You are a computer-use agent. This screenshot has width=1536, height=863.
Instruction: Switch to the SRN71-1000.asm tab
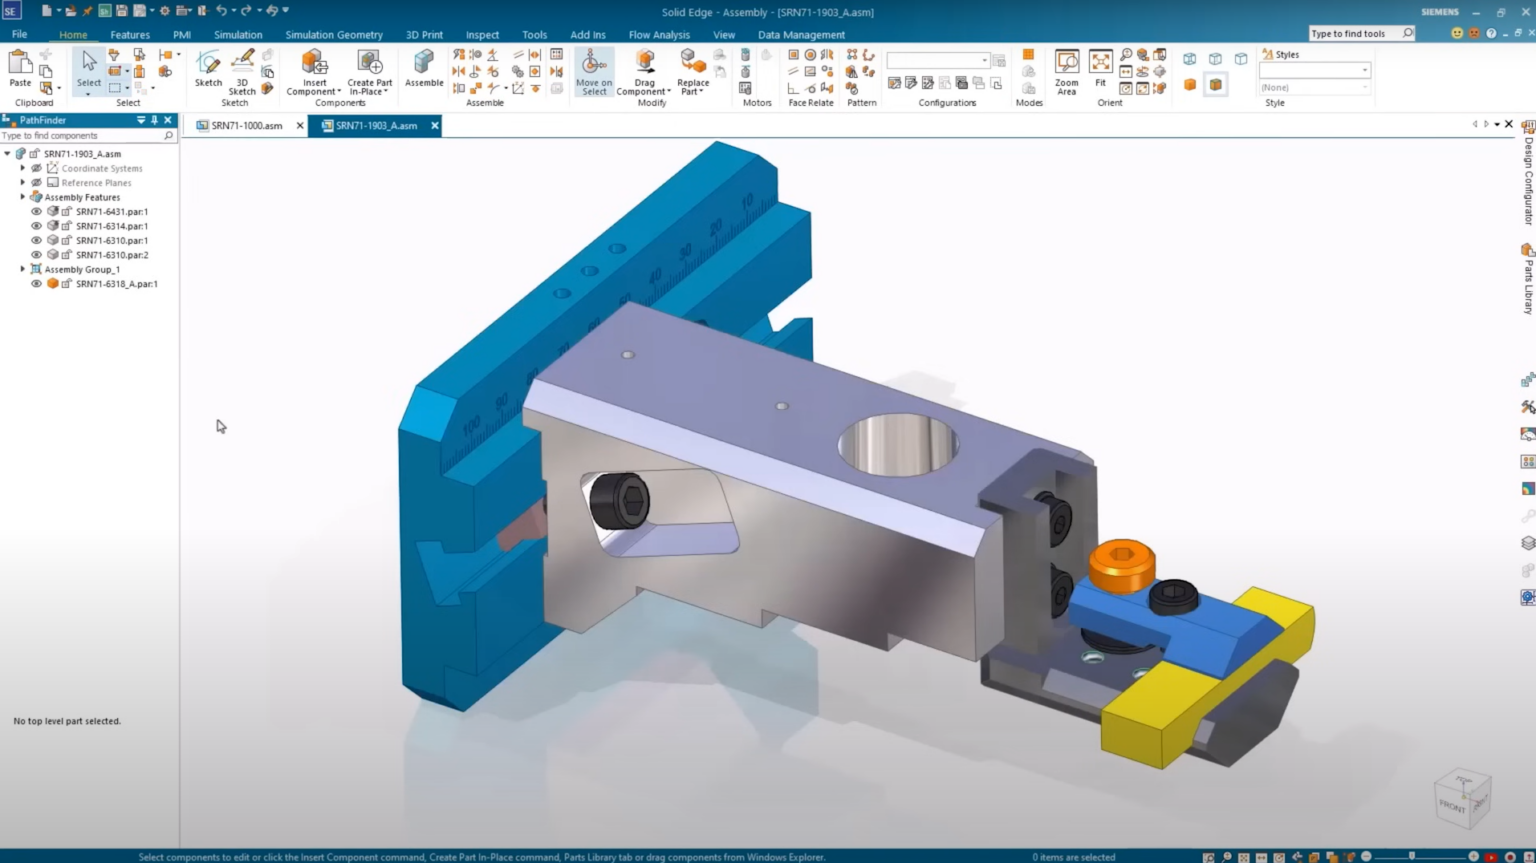click(247, 126)
